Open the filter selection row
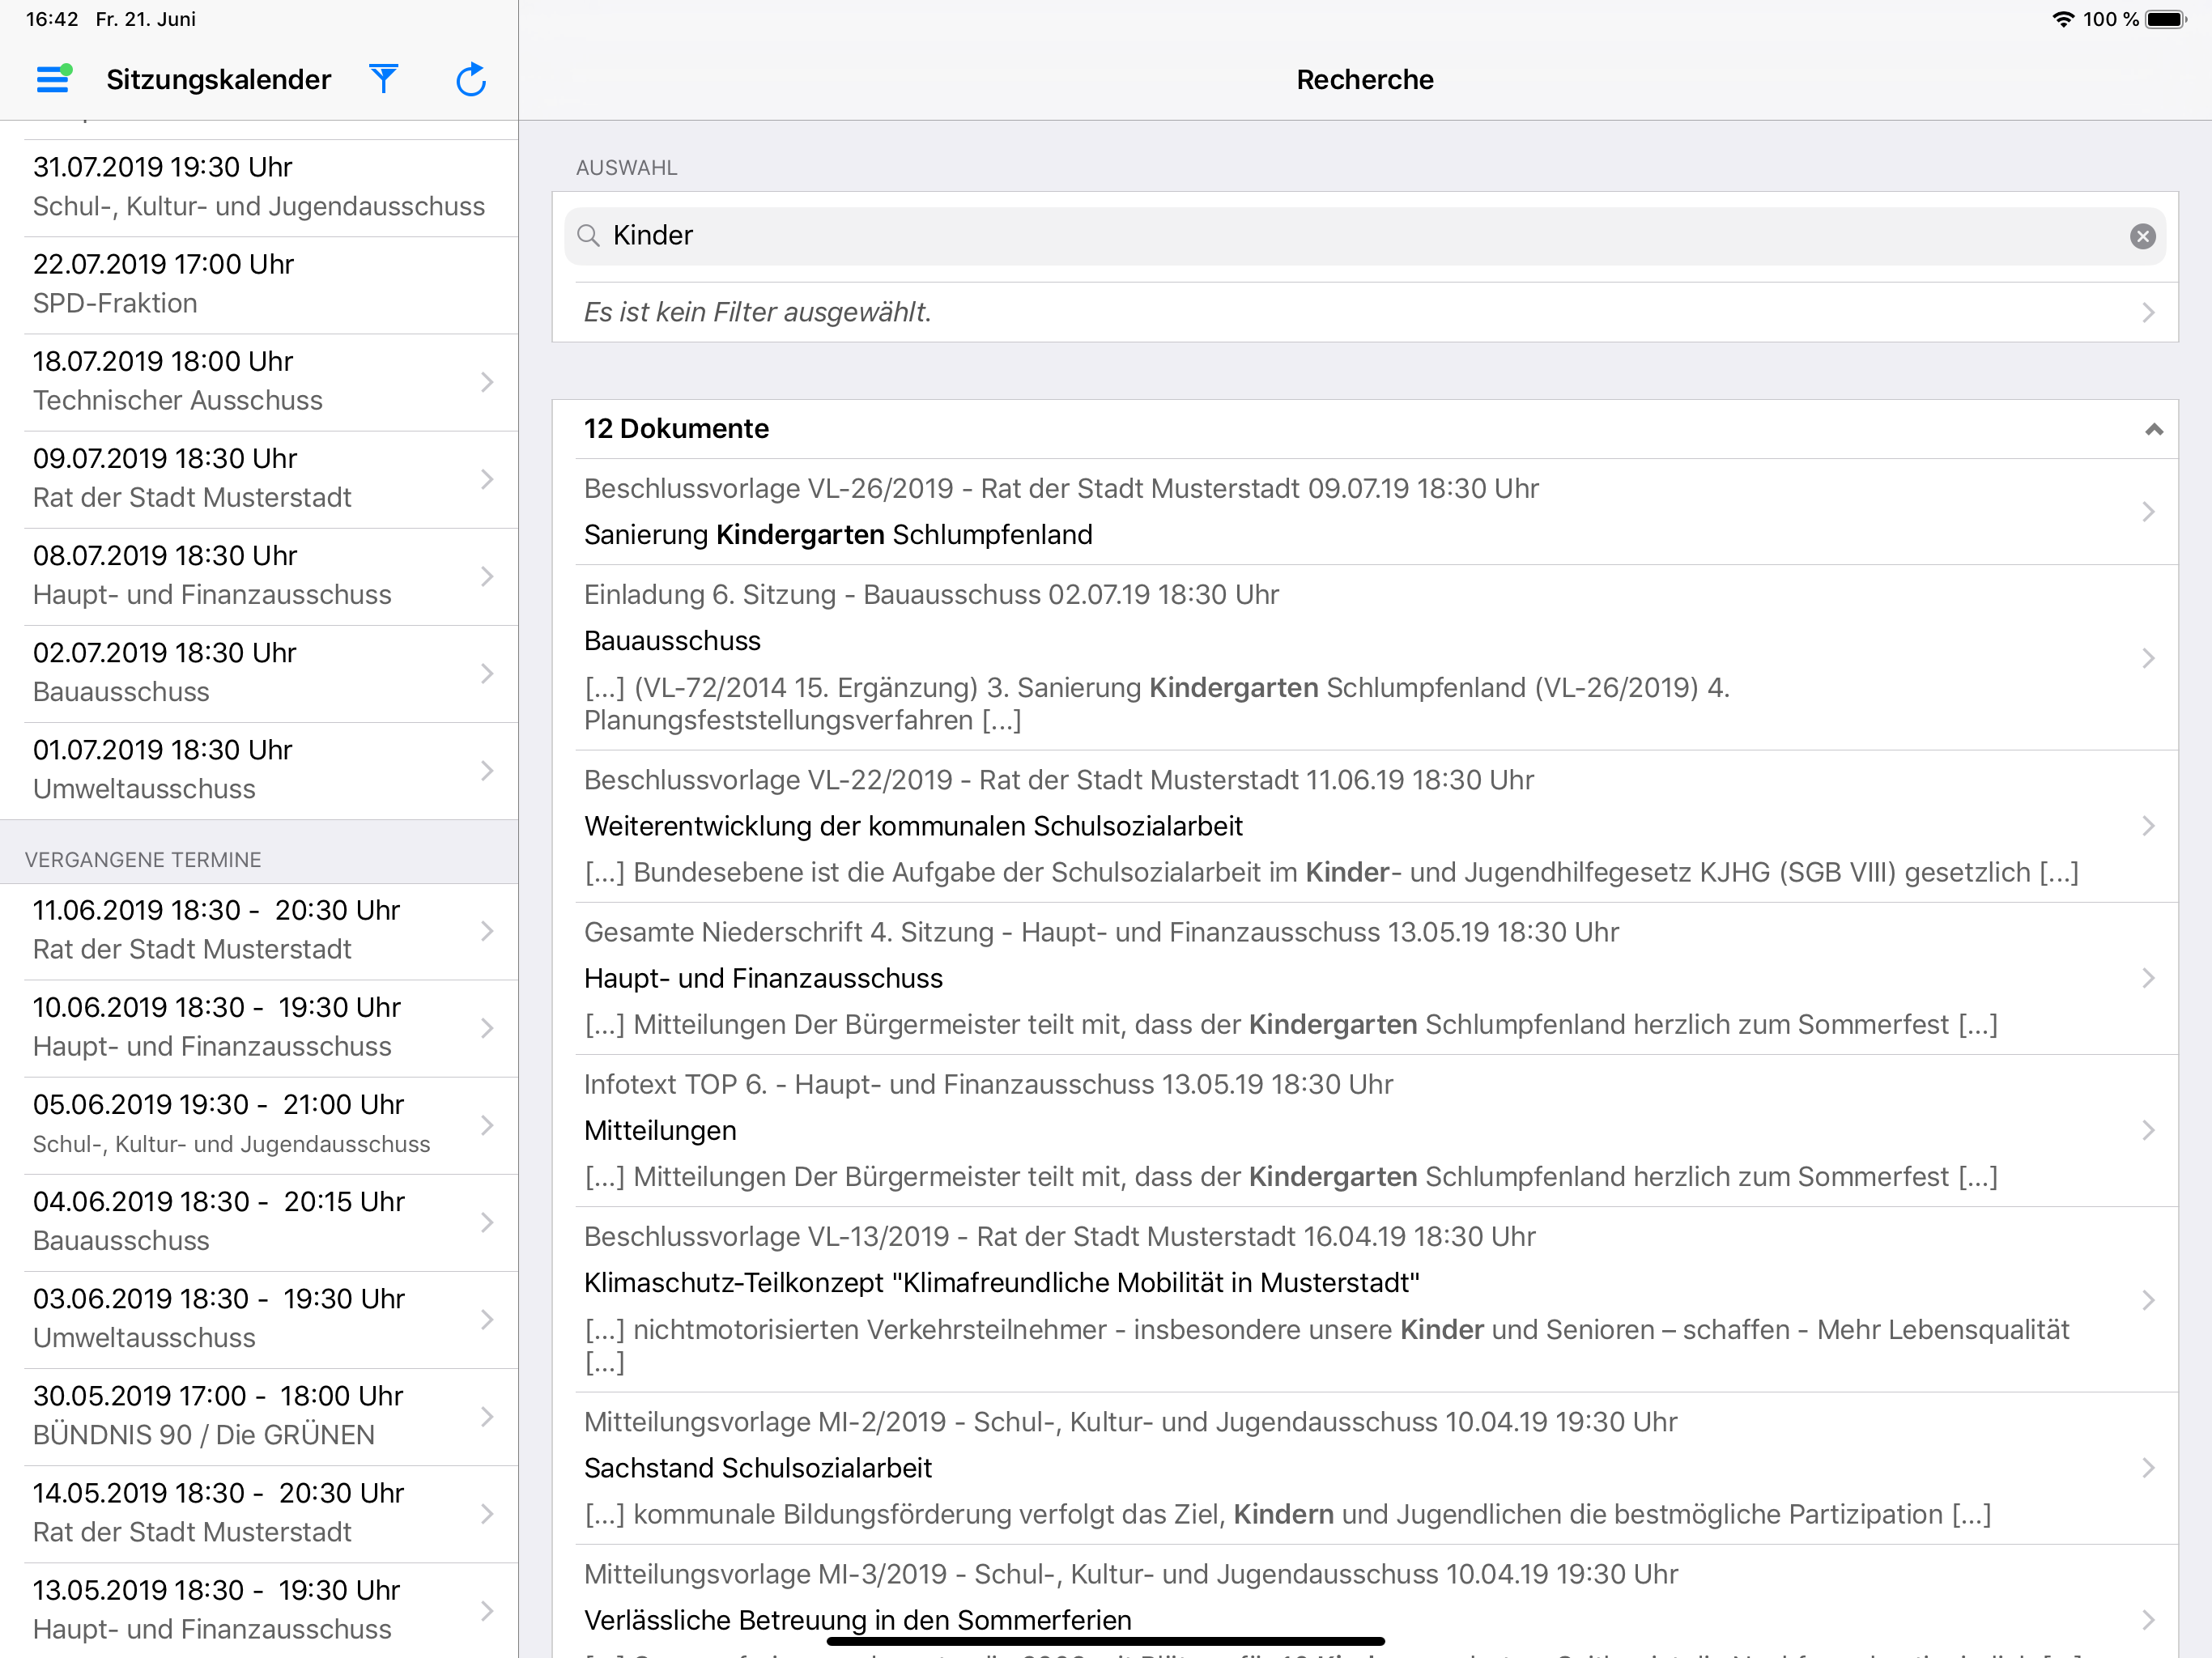This screenshot has height=1658, width=2212. point(1365,312)
